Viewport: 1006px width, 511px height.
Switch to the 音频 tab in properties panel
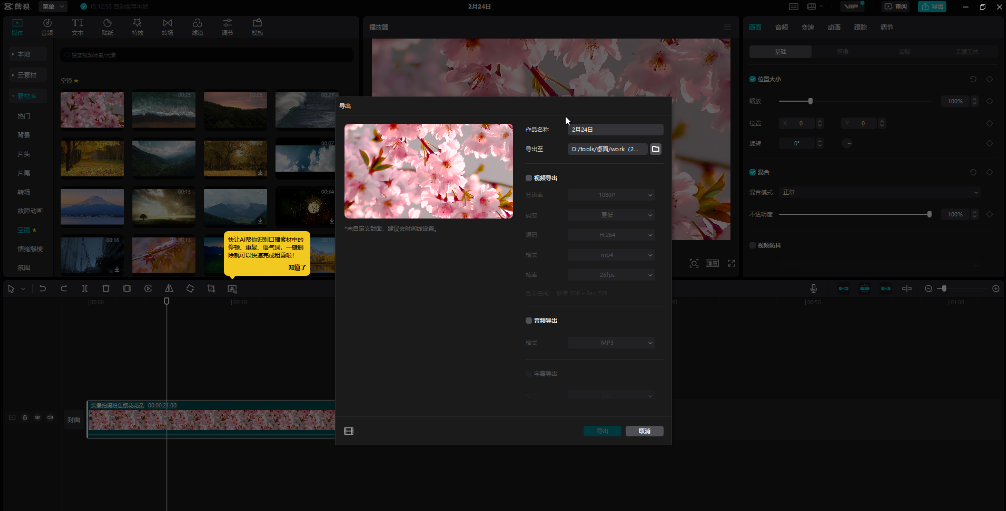click(x=781, y=27)
